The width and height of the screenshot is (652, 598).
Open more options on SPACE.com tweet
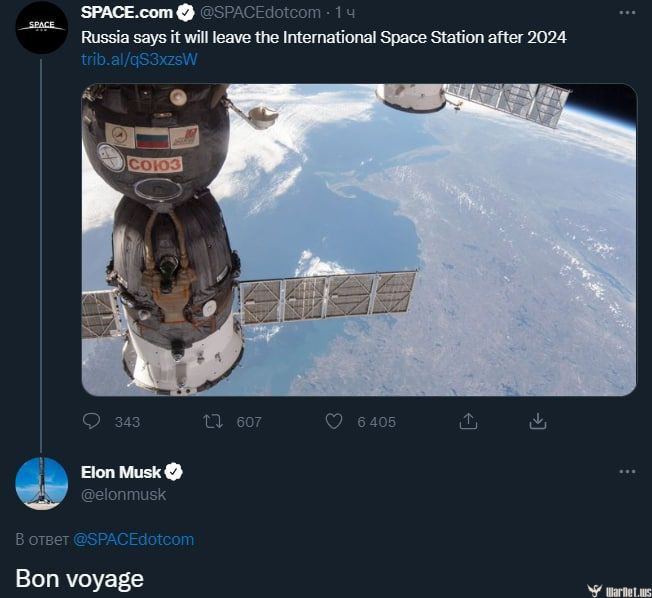627,13
